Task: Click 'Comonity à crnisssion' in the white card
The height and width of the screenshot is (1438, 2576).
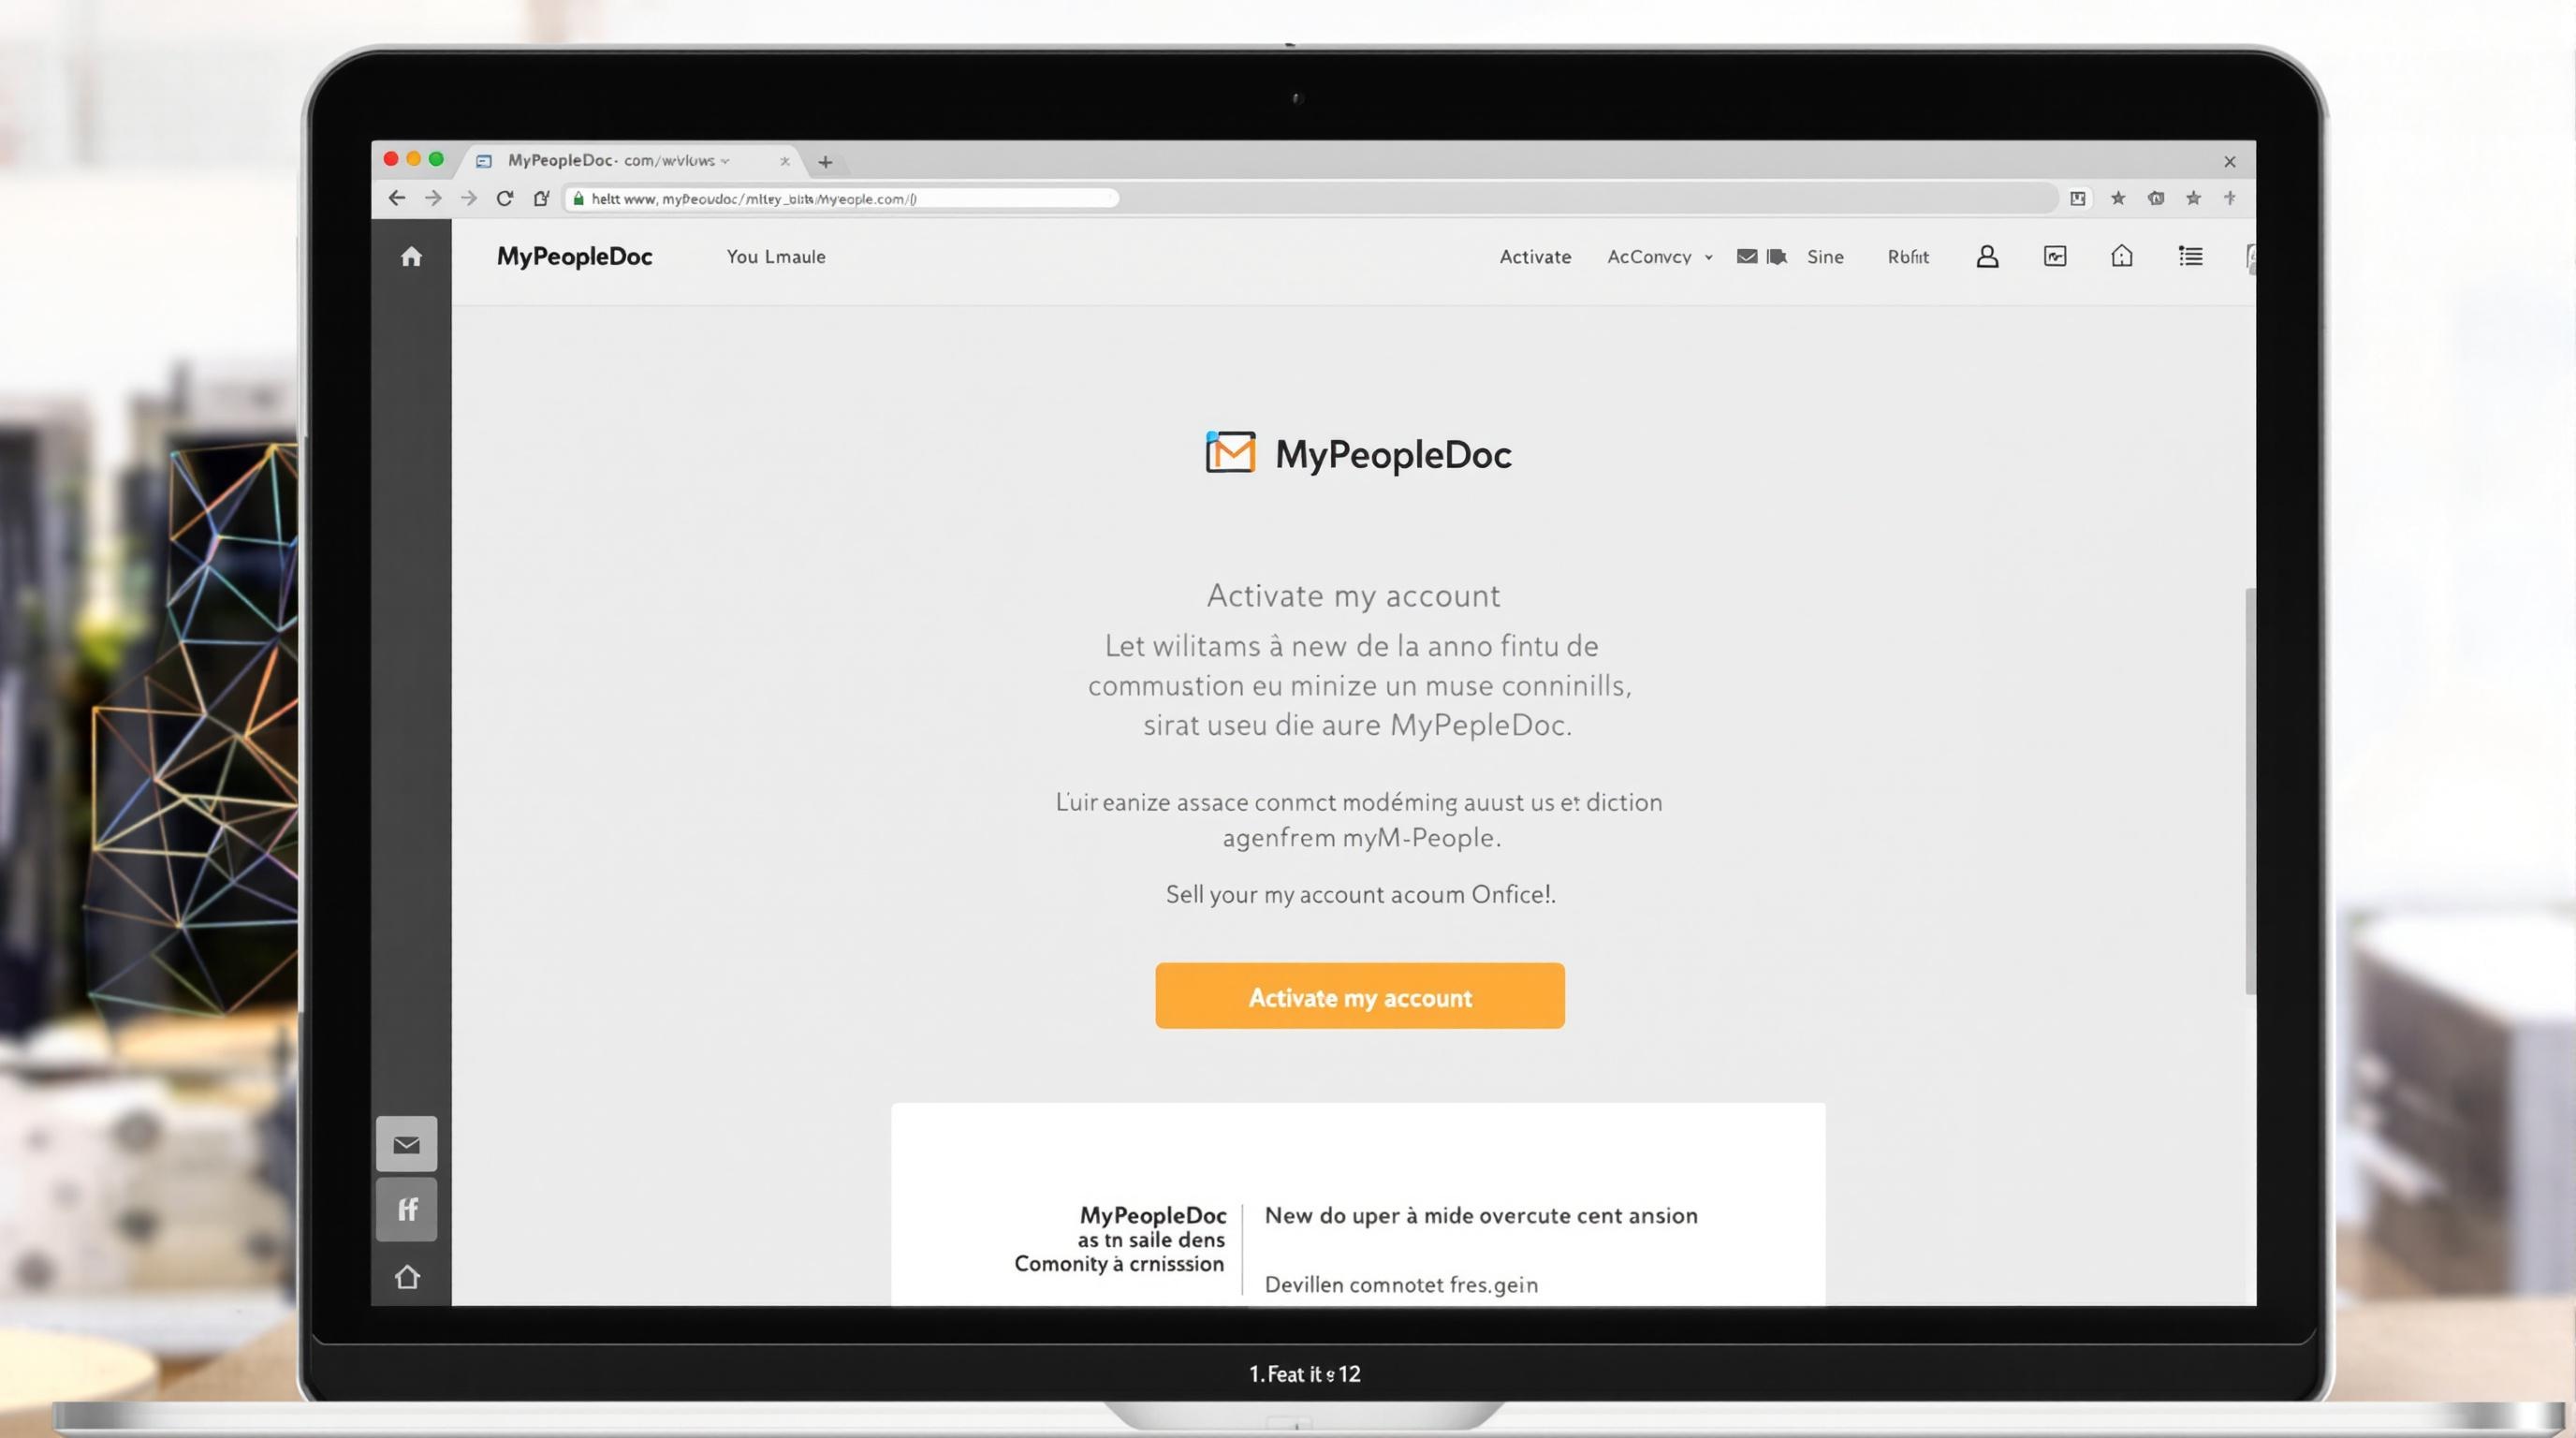Action: [1119, 1264]
